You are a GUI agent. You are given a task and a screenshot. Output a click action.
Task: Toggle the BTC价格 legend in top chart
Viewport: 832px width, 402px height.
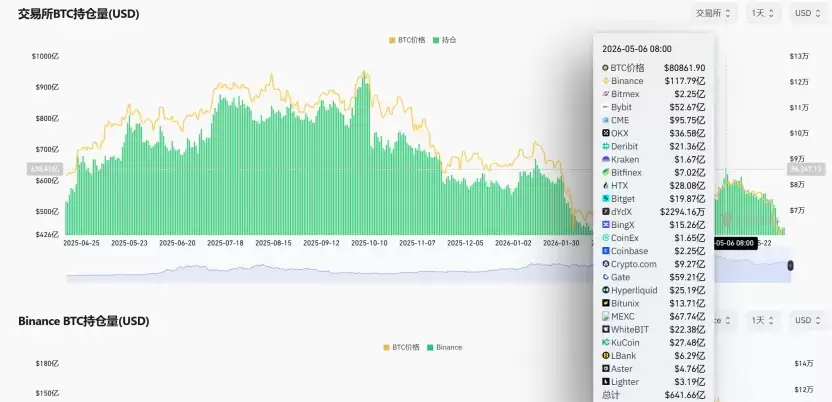click(407, 40)
